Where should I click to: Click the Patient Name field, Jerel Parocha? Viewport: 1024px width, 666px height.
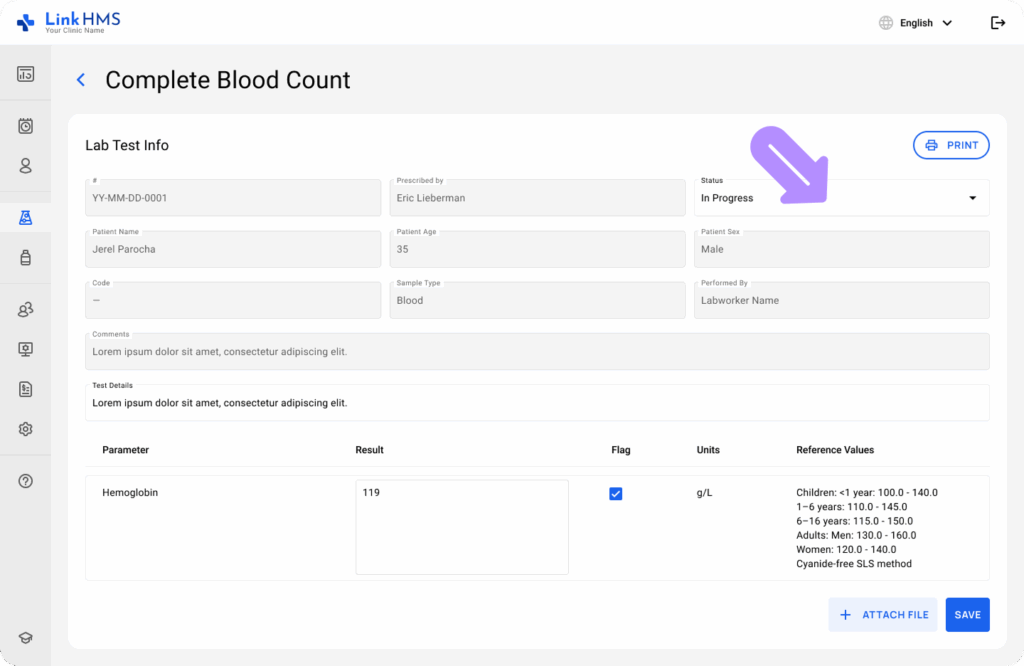[x=233, y=249]
